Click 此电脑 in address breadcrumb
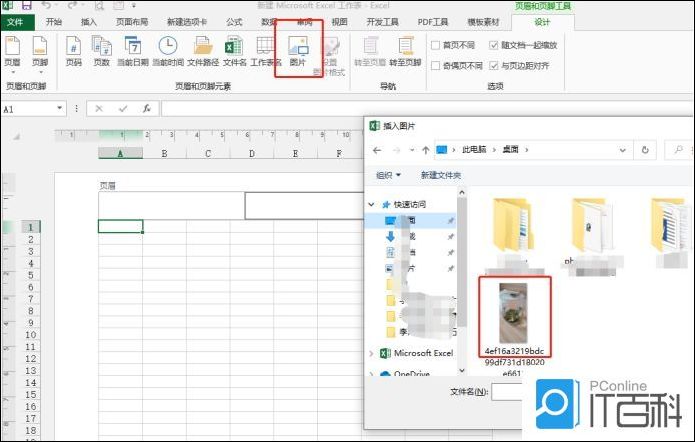695x442 pixels. pyautogui.click(x=474, y=150)
